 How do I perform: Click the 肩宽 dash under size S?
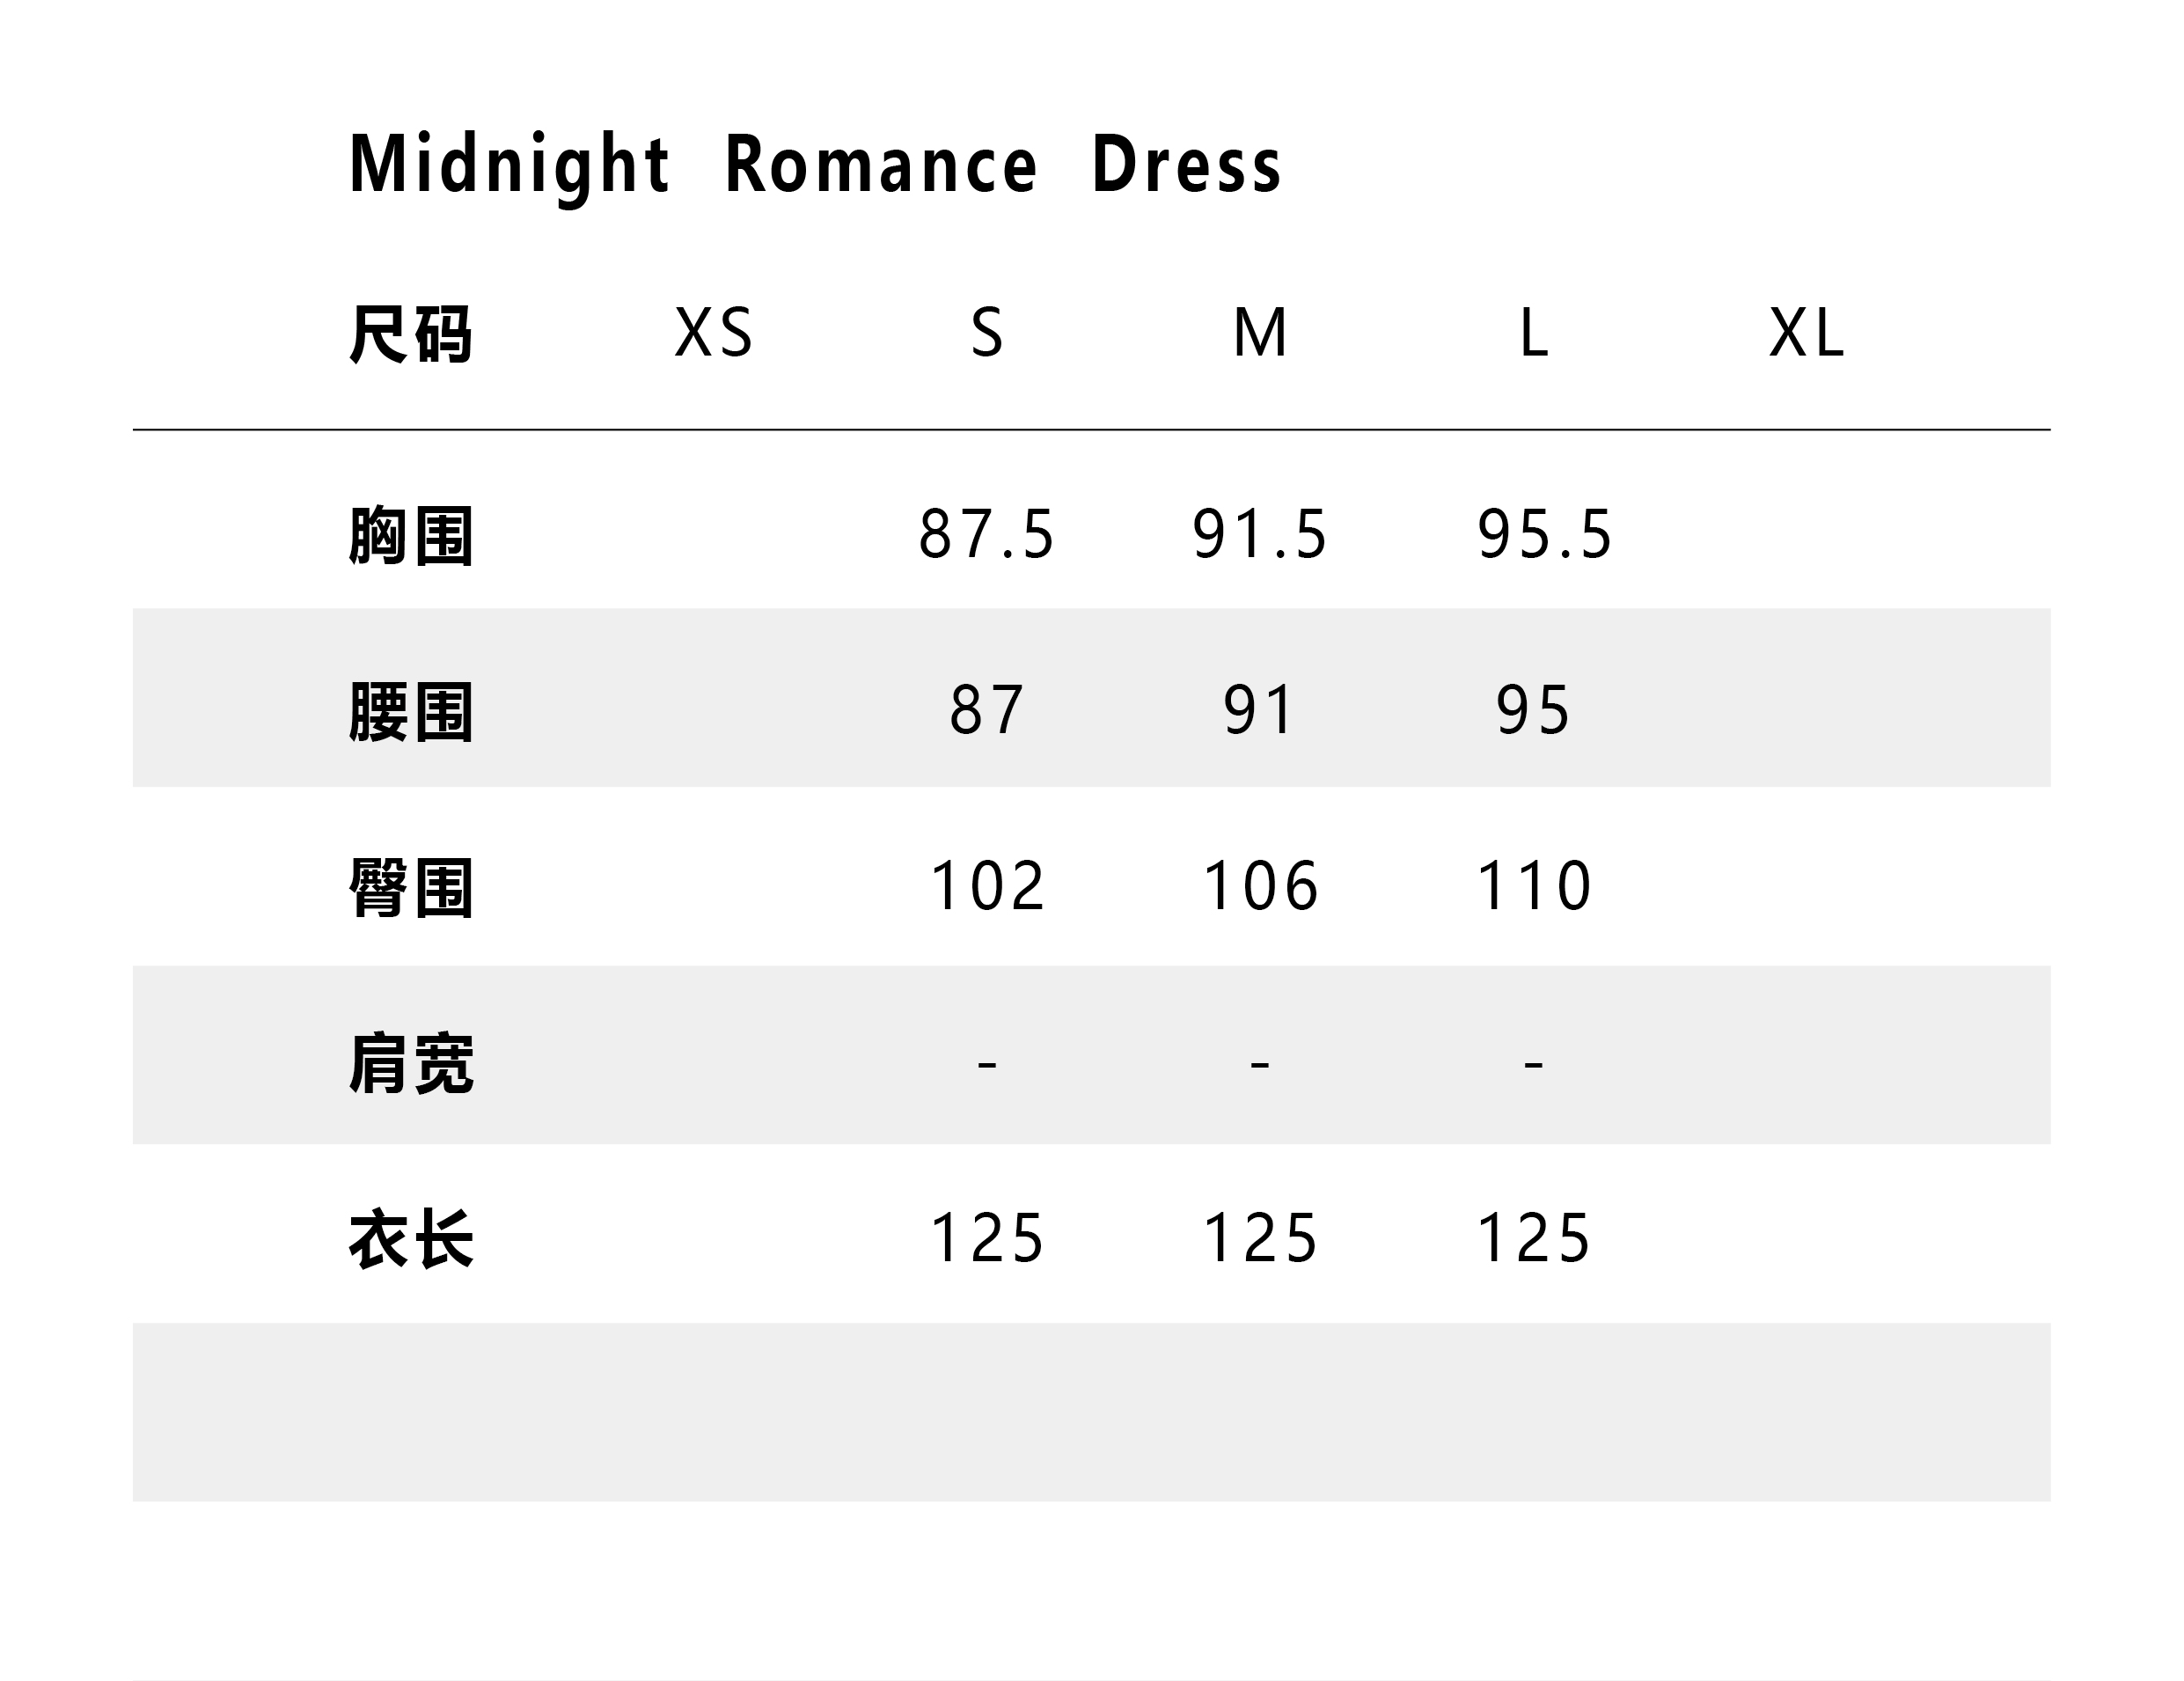pyautogui.click(x=986, y=1064)
